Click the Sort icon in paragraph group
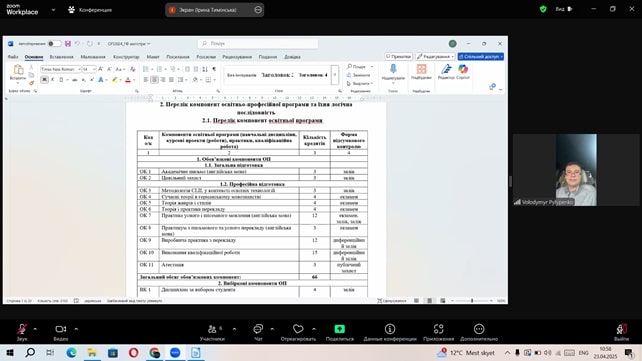Viewport: 642px width, 361px height. (x=205, y=69)
